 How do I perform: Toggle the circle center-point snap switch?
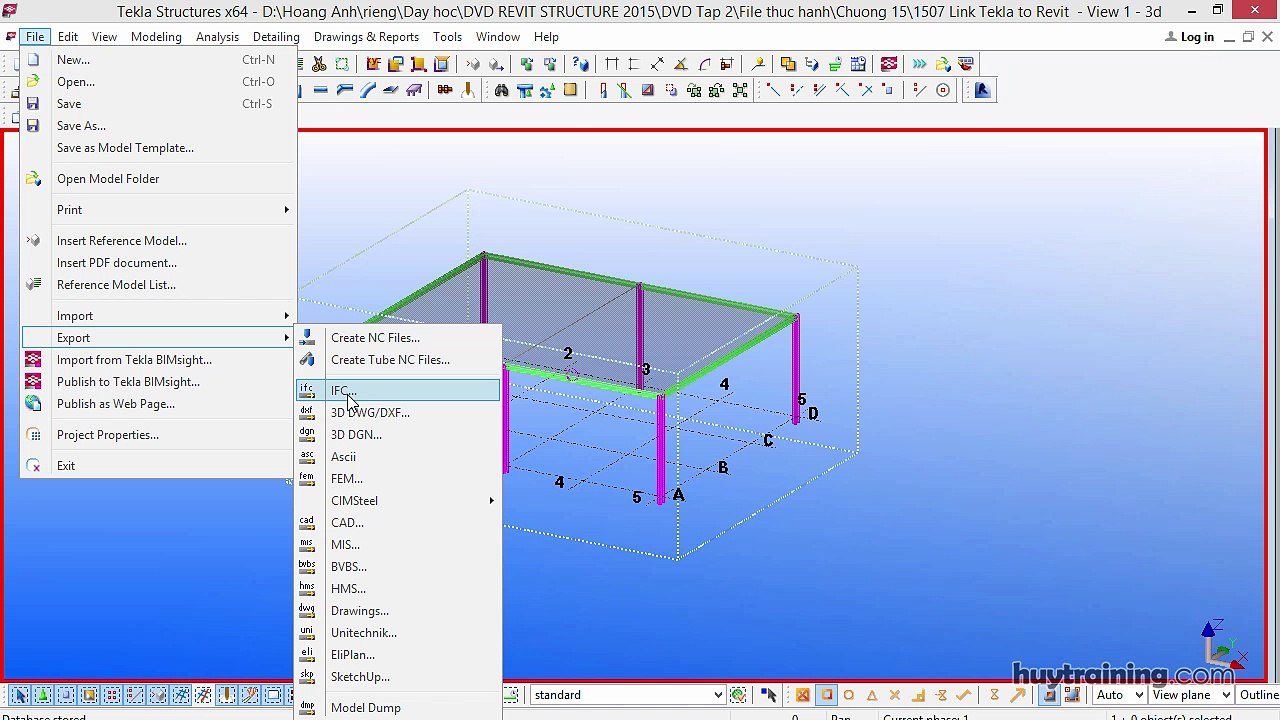coord(849,695)
